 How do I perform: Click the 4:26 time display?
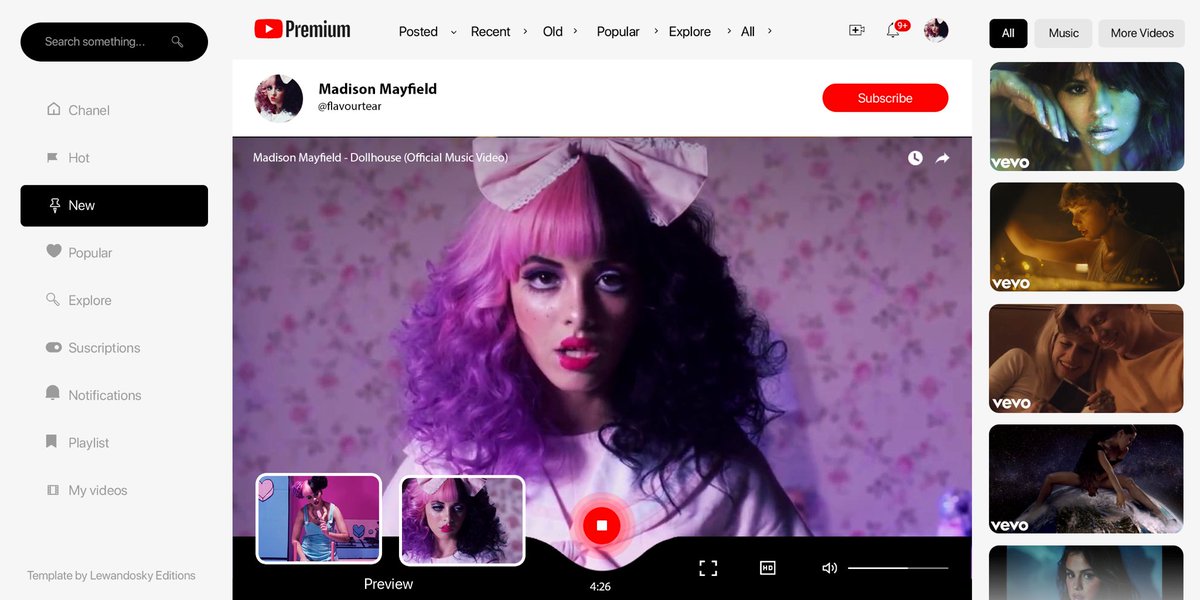[600, 587]
